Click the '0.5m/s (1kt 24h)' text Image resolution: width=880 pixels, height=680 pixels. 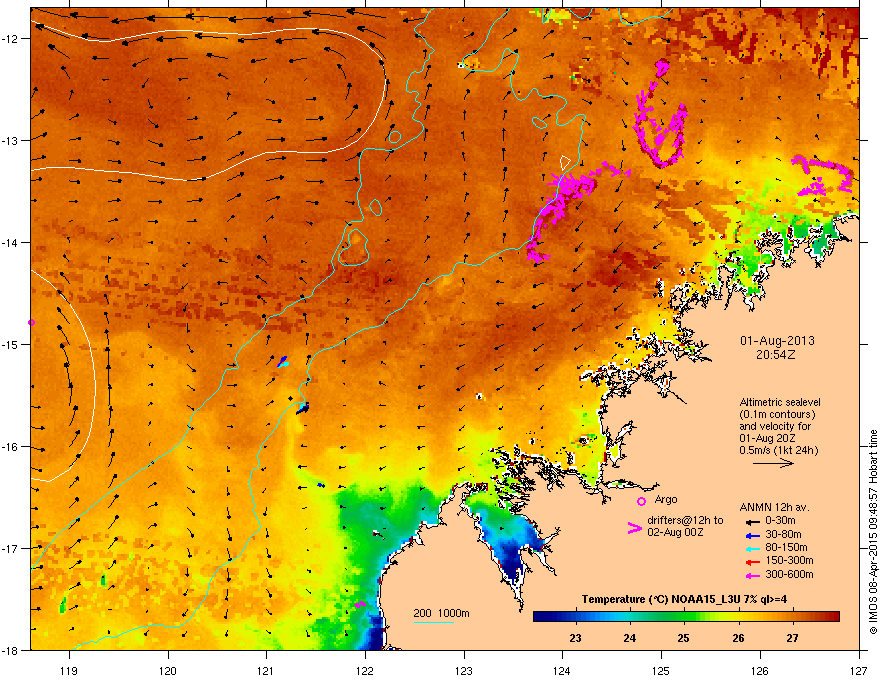778,450
